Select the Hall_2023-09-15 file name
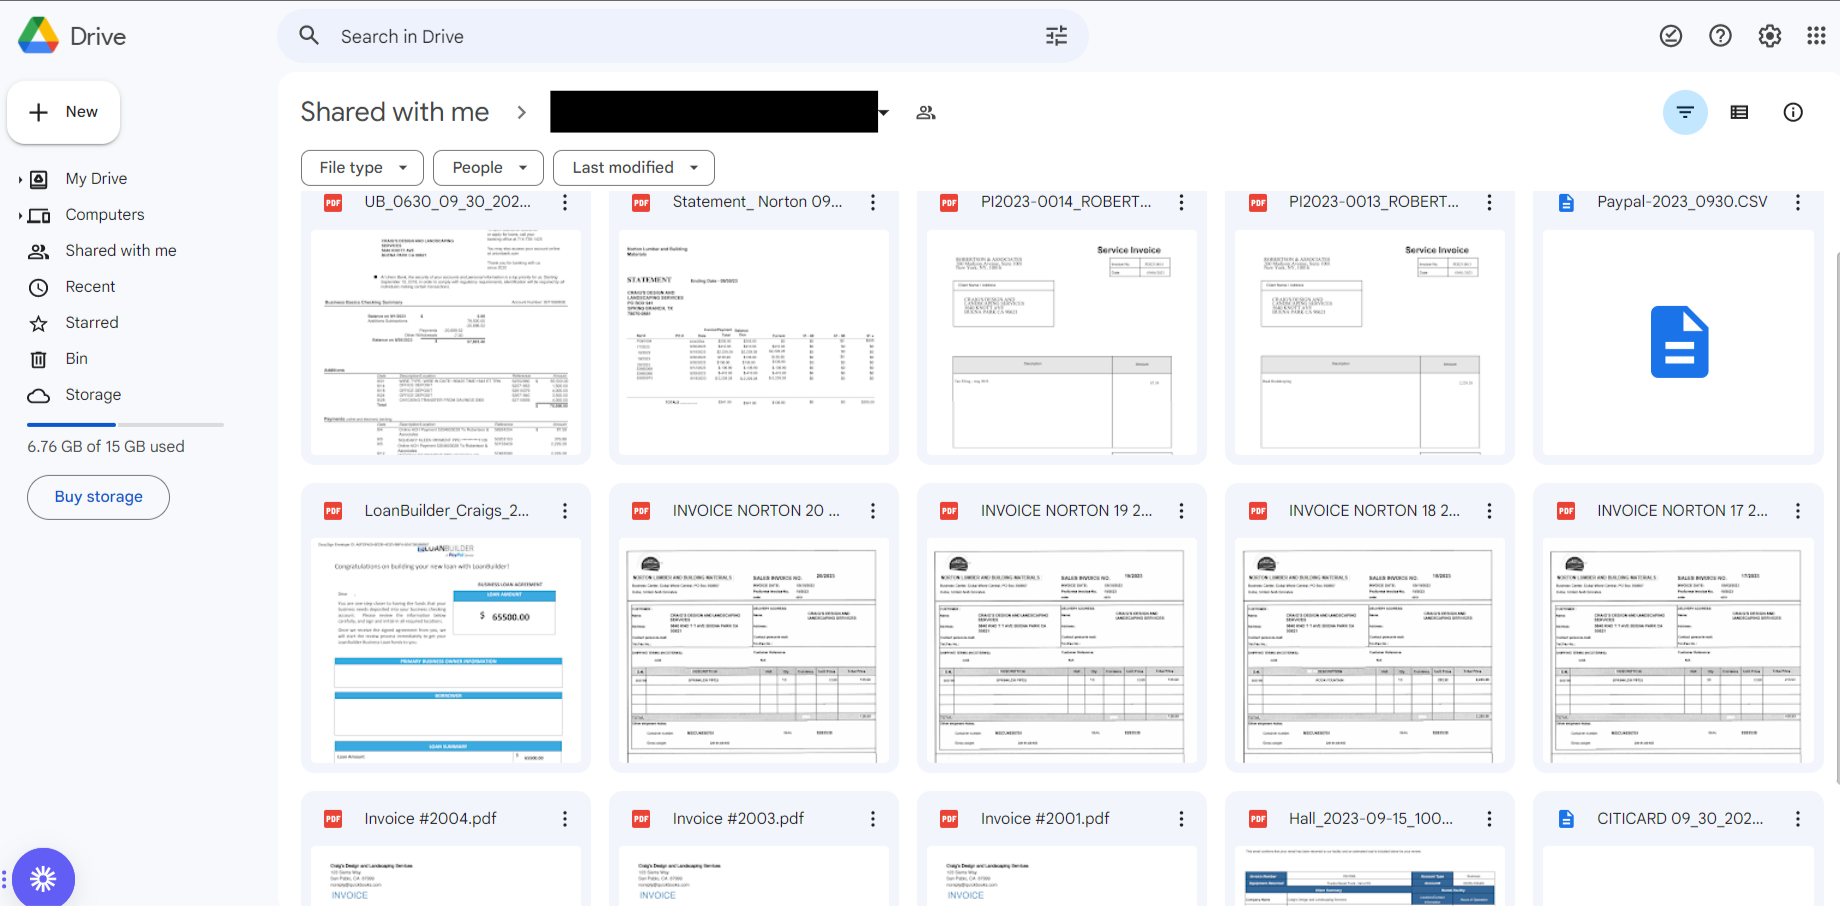 click(1371, 819)
